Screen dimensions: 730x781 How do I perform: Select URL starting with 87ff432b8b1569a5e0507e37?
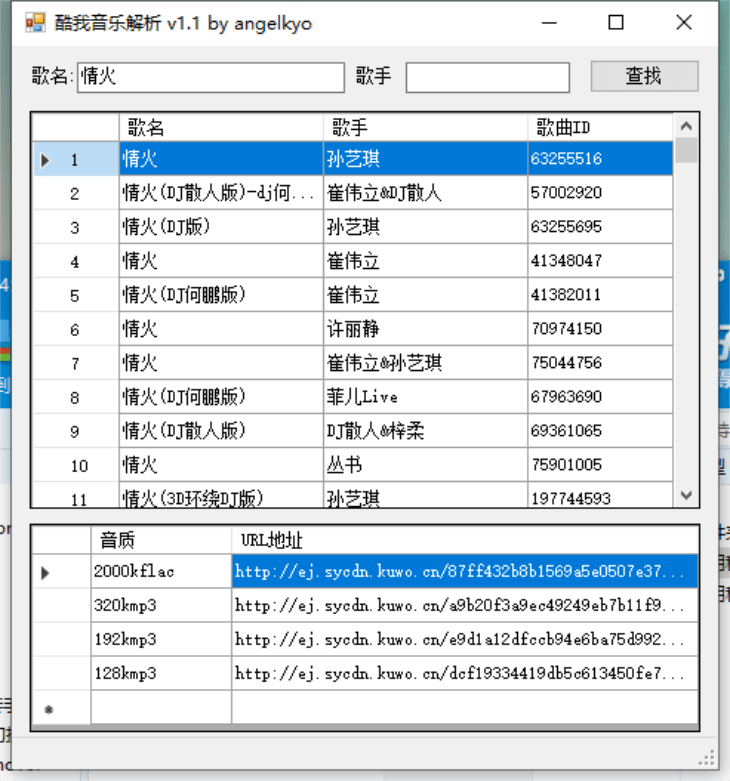[465, 571]
